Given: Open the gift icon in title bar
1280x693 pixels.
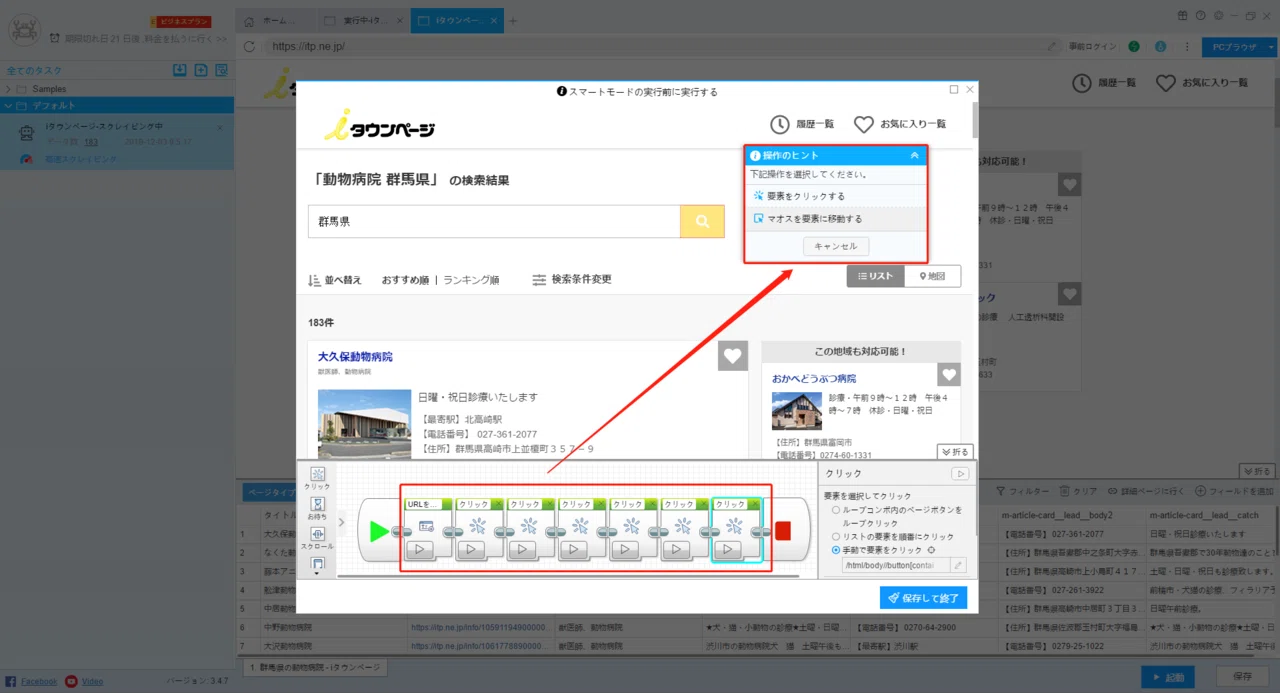Looking at the screenshot, I should click(1183, 15).
